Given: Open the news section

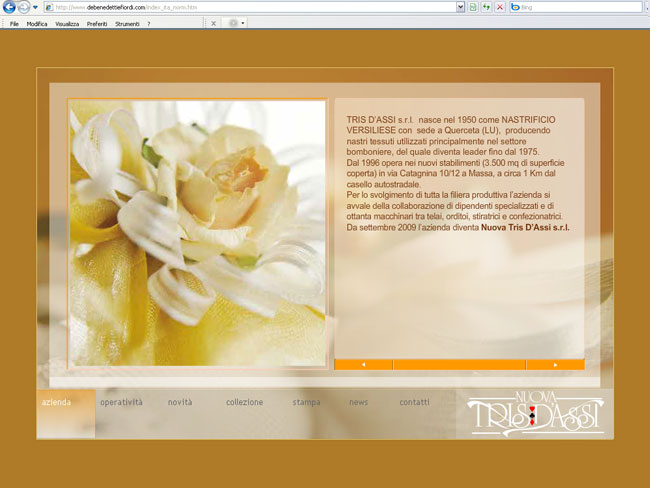Looking at the screenshot, I should coord(359,402).
